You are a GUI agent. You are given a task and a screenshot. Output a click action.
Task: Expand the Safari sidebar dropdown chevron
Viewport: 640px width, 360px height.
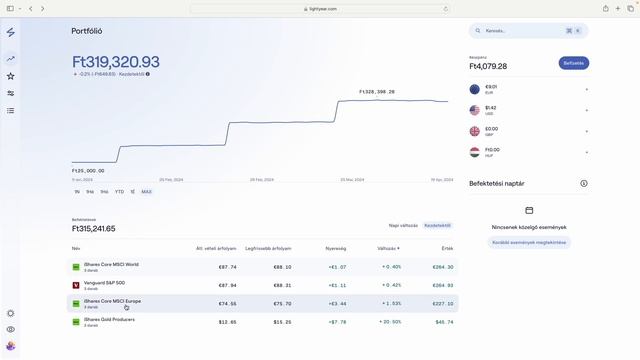pos(20,9)
